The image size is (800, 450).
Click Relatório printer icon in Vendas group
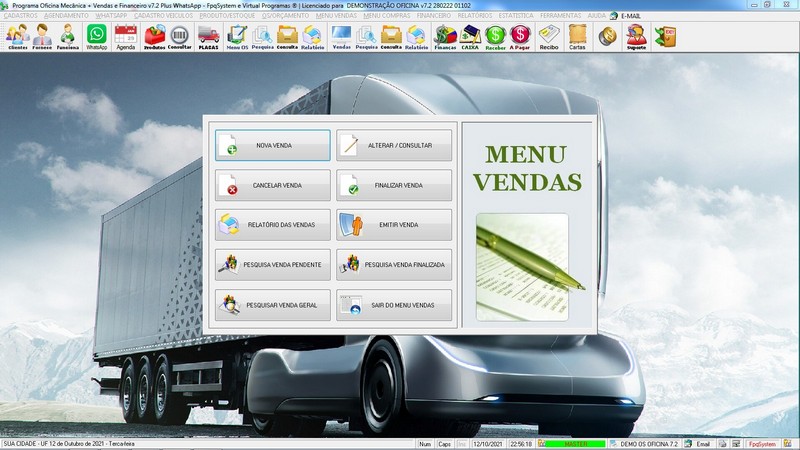pyautogui.click(x=416, y=37)
